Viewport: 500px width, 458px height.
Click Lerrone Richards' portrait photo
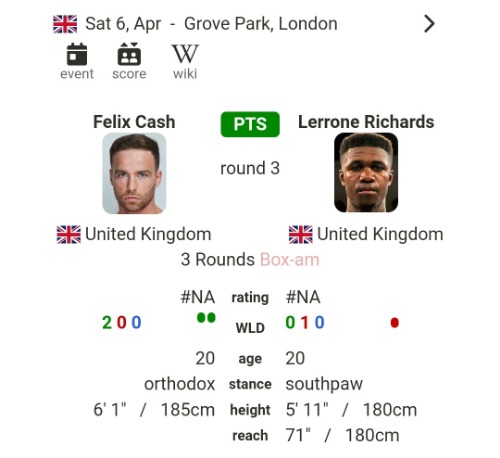click(x=366, y=173)
